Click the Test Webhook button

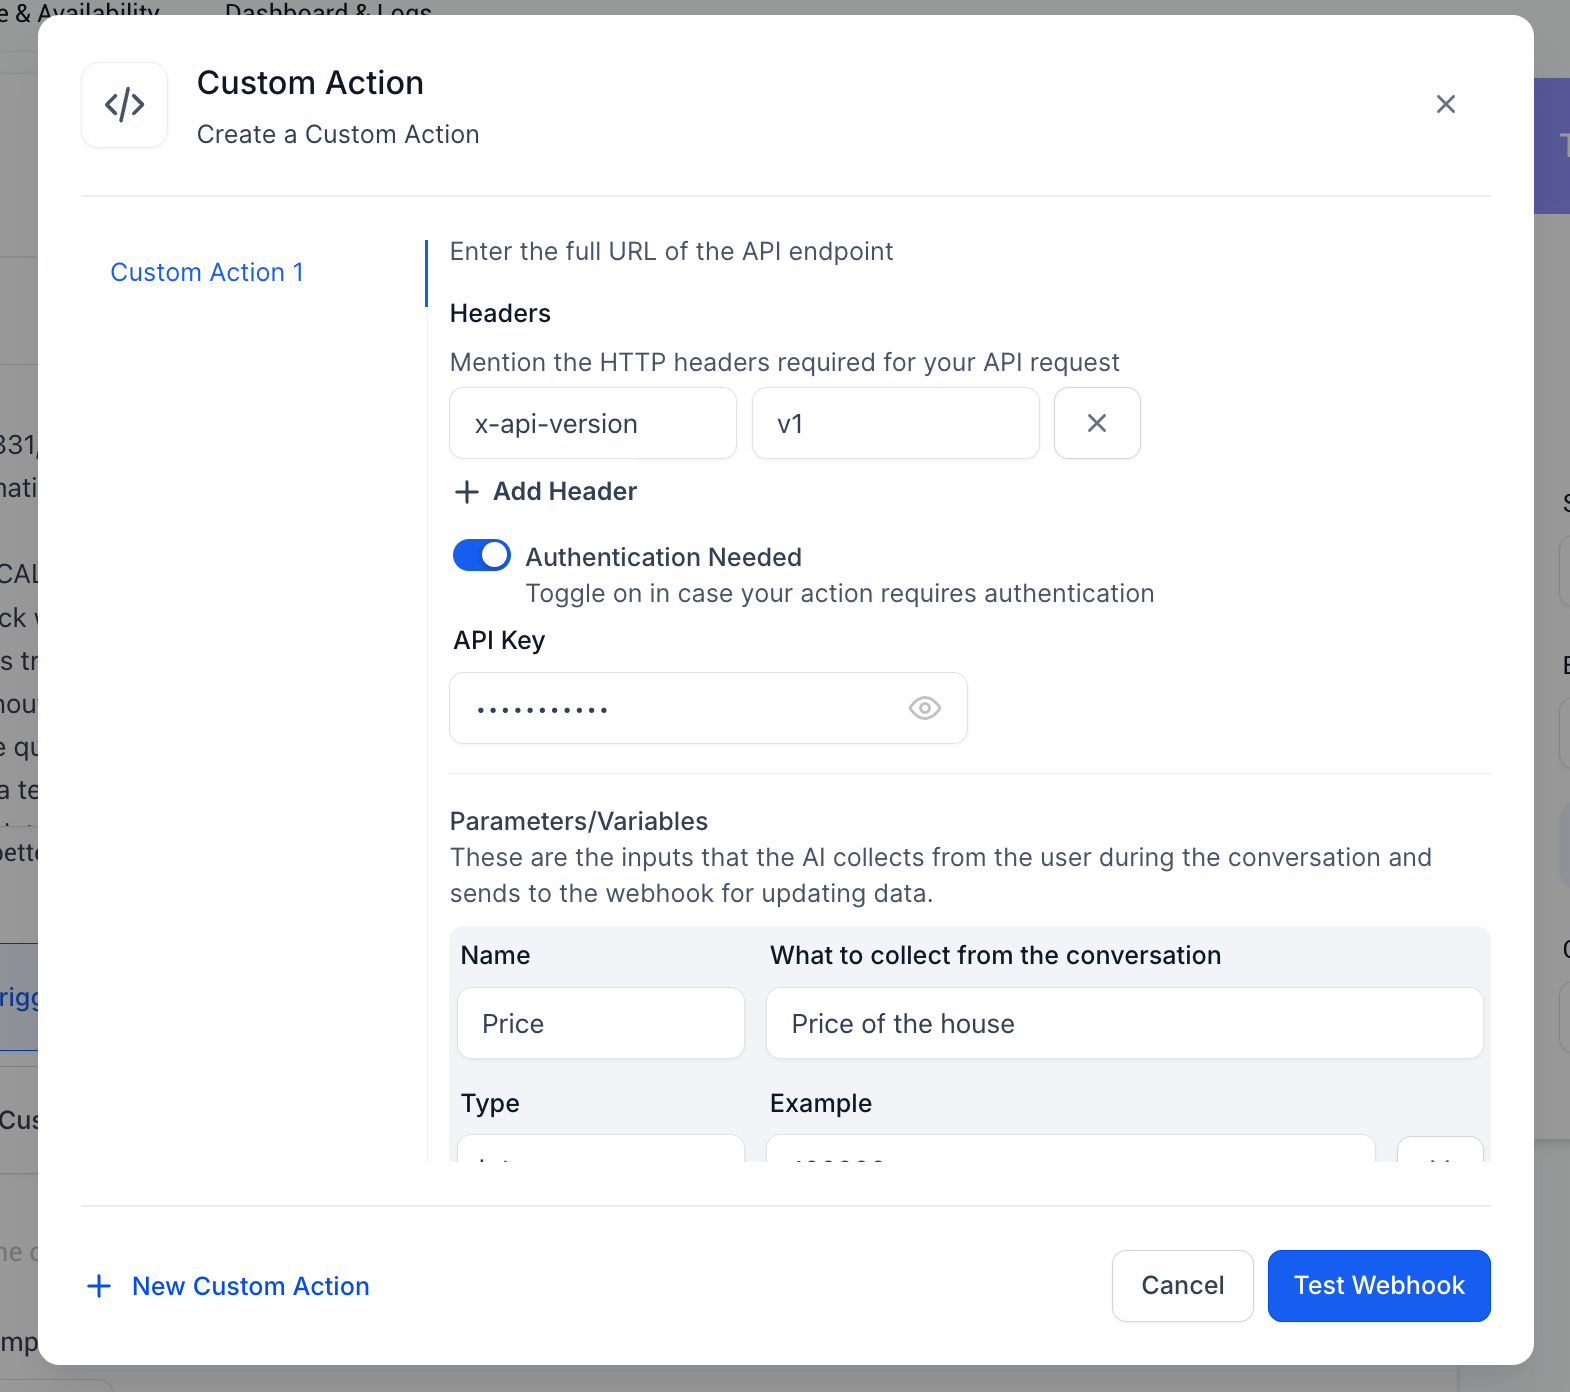tap(1379, 1285)
